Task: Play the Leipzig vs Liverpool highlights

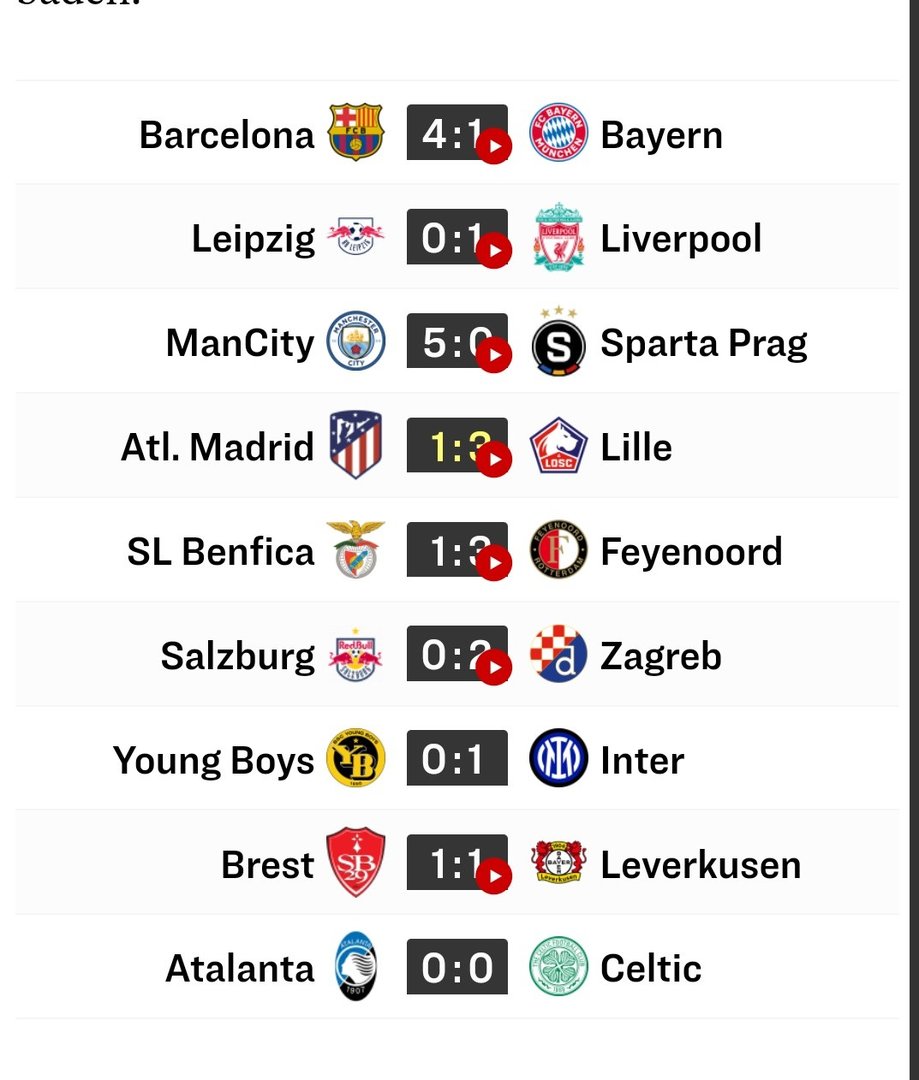Action: (x=493, y=251)
